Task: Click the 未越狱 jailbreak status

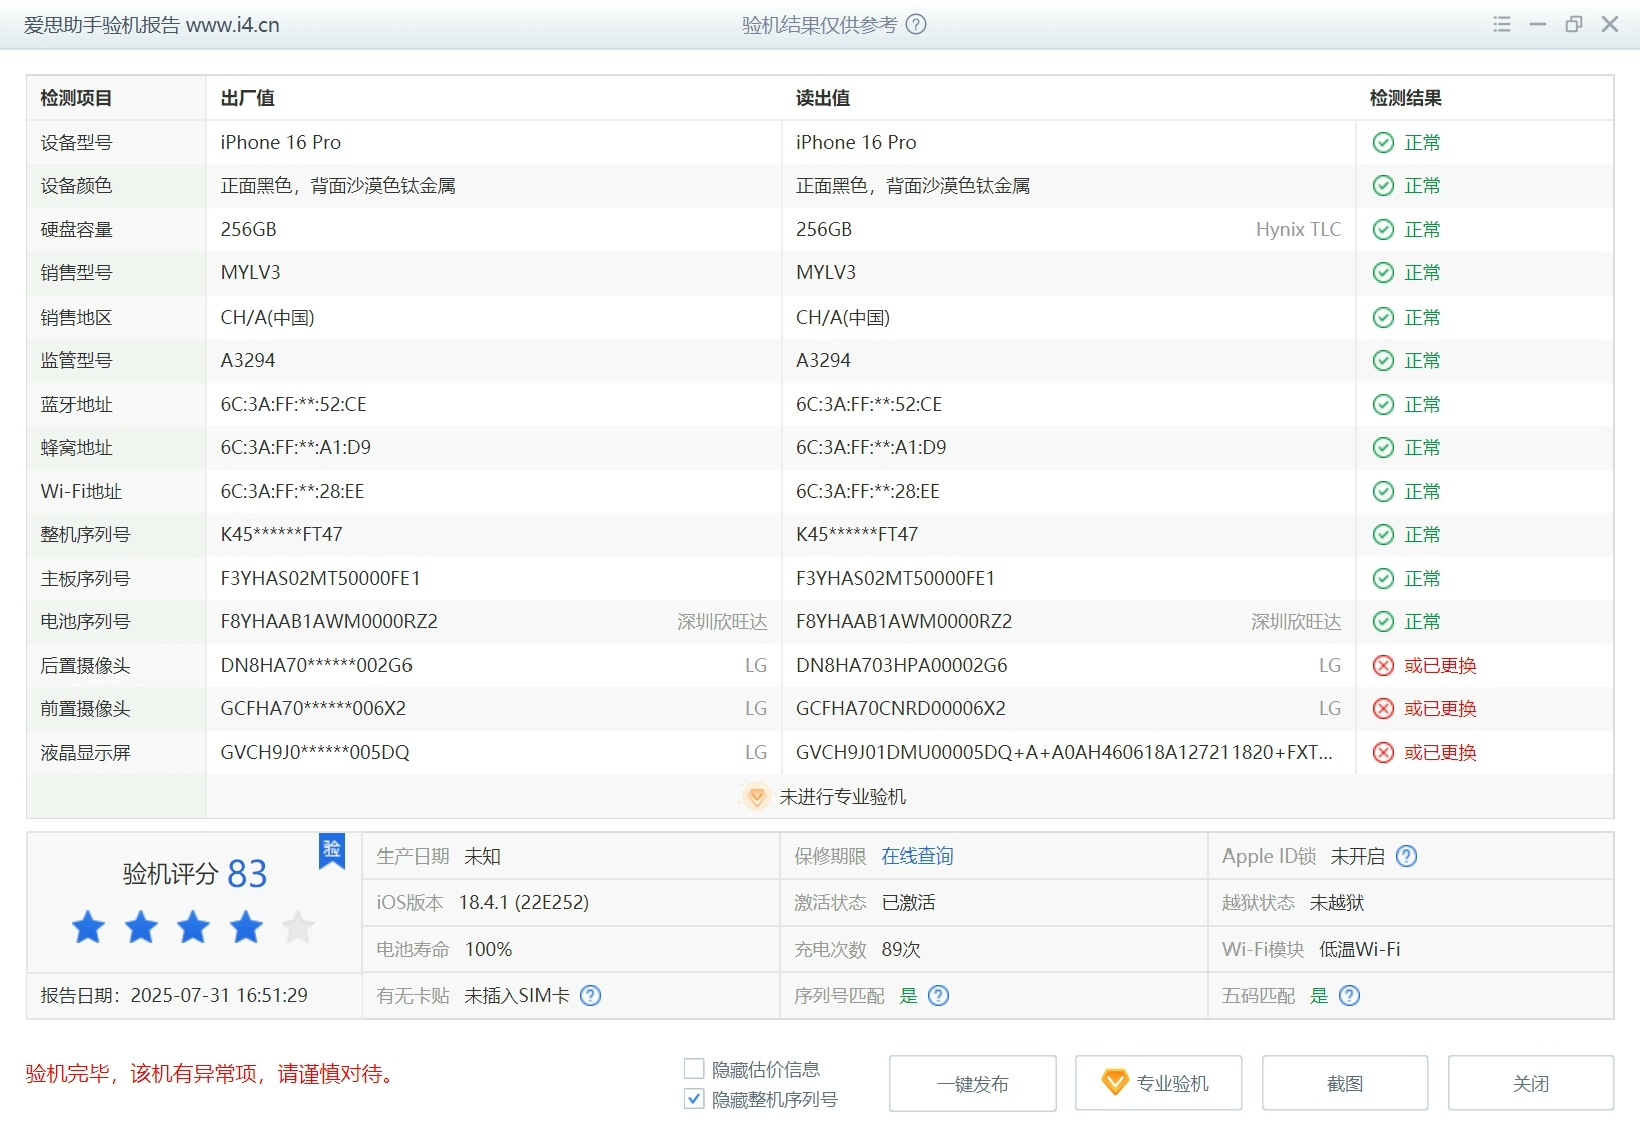Action: pos(1337,903)
